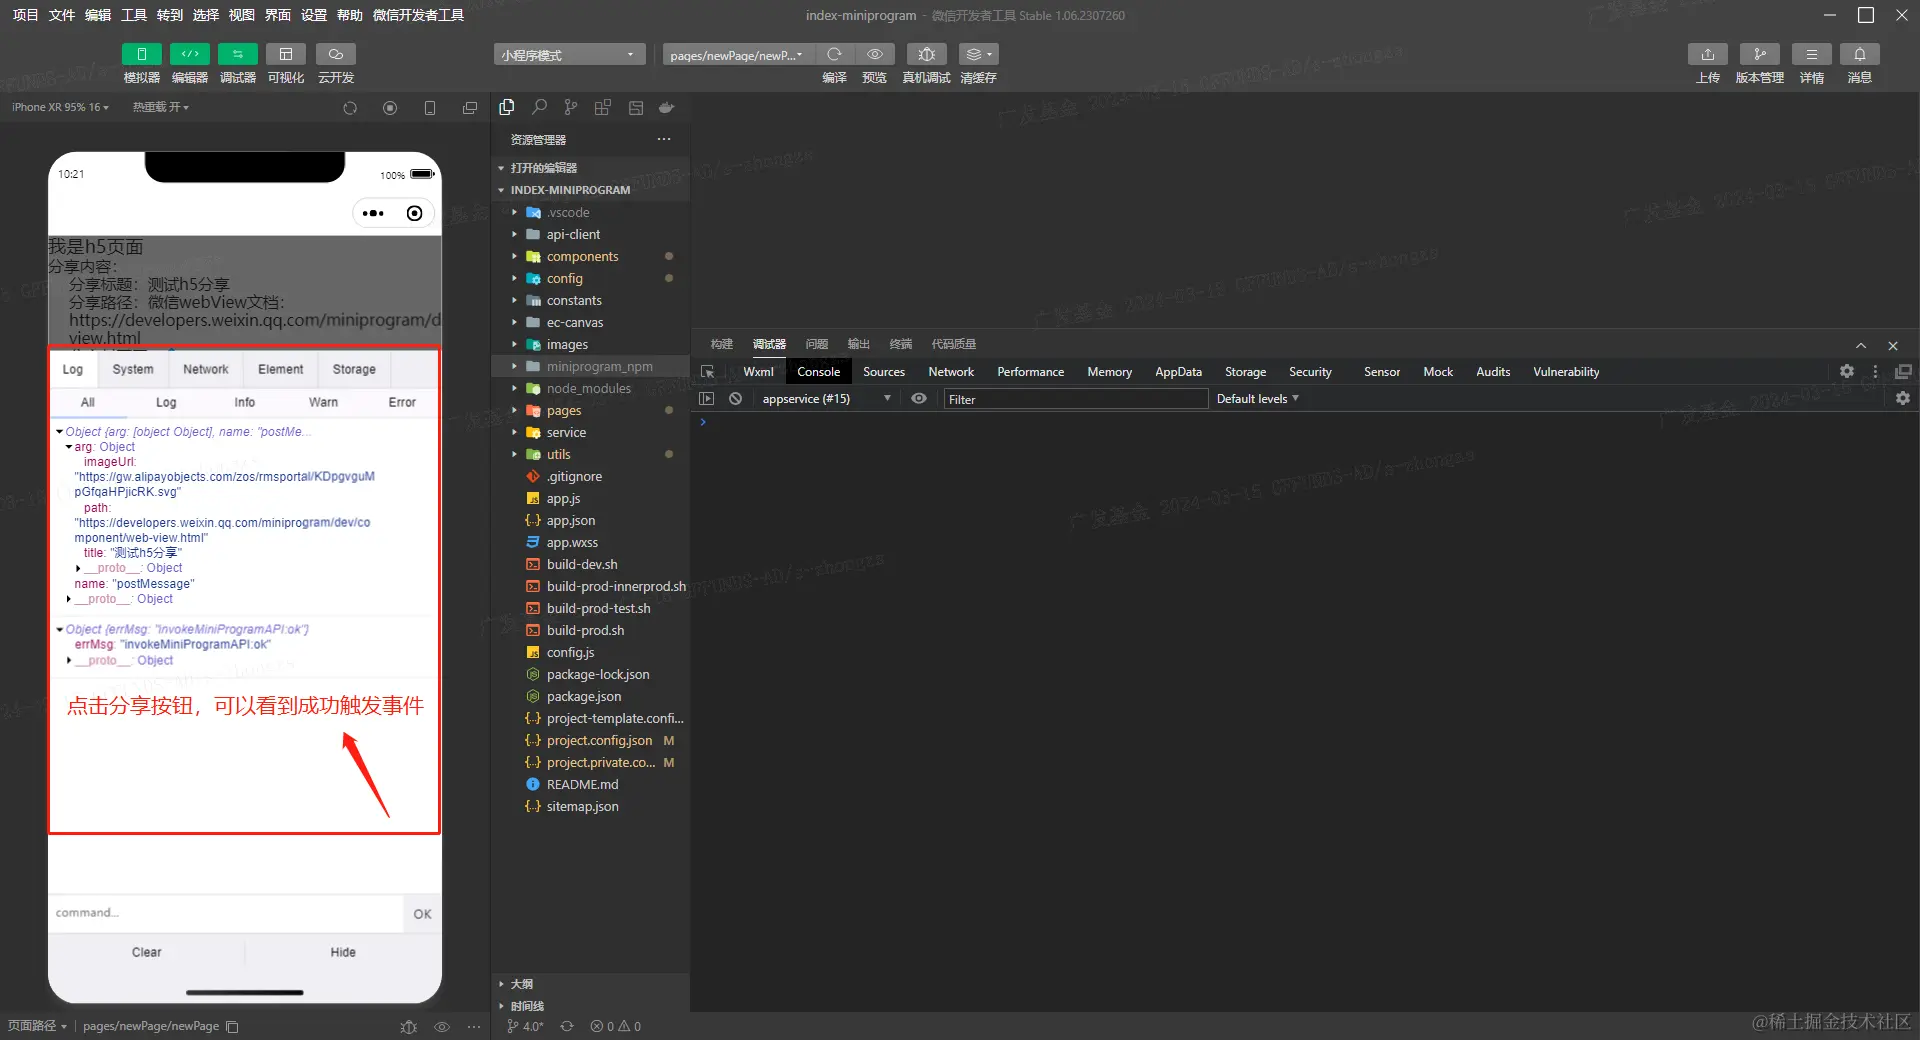Click the vConsole command input field
This screenshot has height=1040, width=1920.
coord(227,914)
